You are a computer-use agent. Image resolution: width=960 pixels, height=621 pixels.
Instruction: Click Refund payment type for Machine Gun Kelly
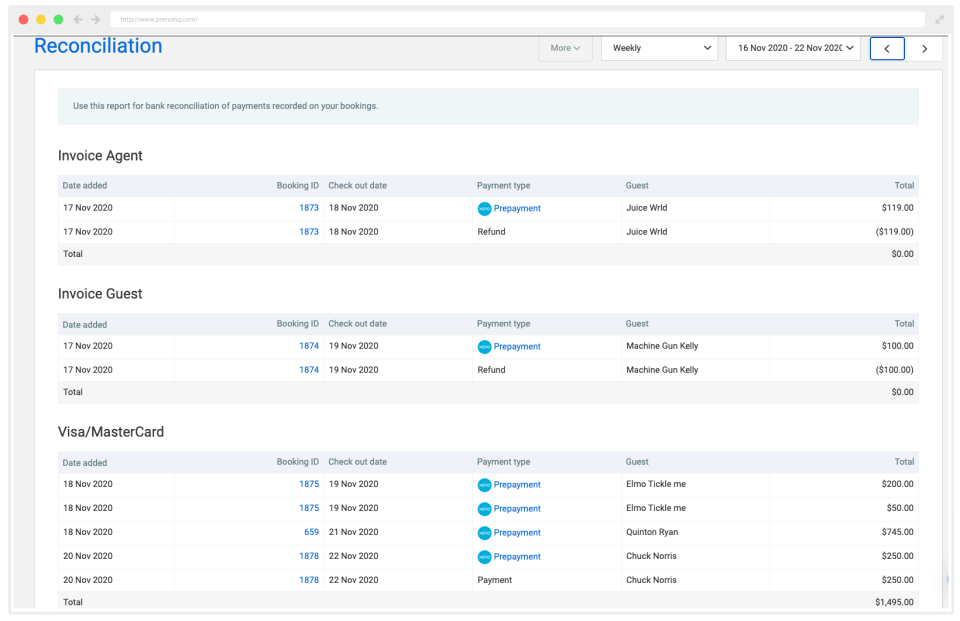[x=492, y=370]
